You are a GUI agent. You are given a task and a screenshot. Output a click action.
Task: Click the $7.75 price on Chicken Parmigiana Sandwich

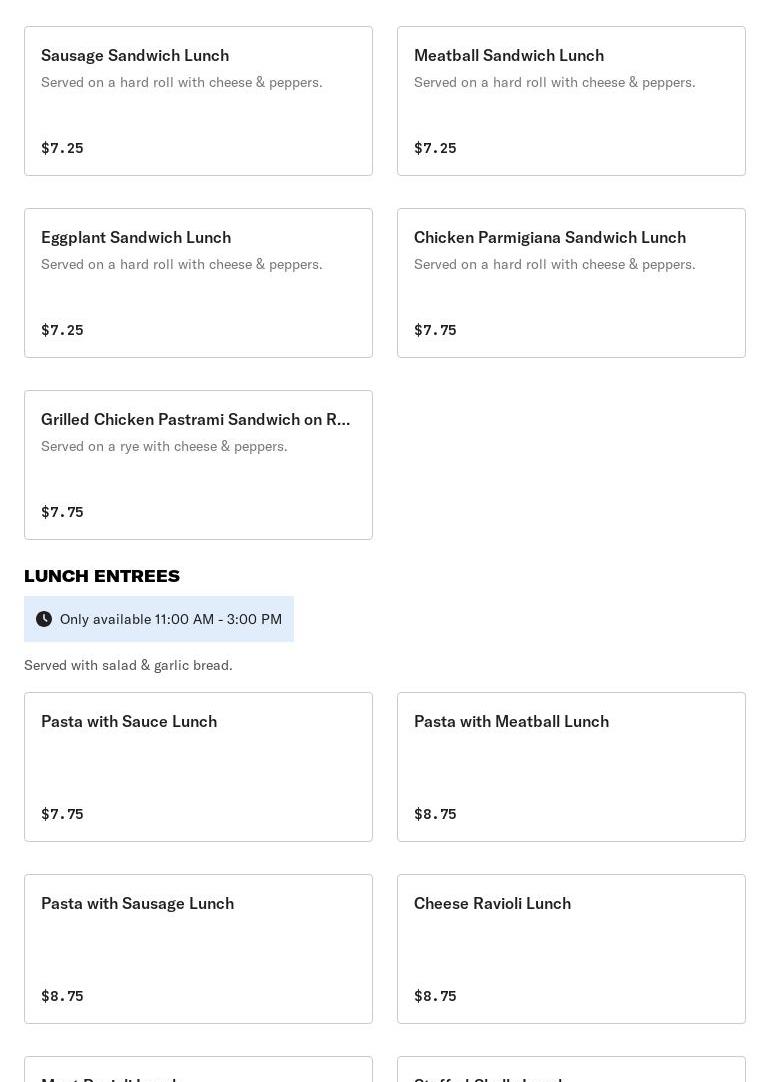(435, 330)
